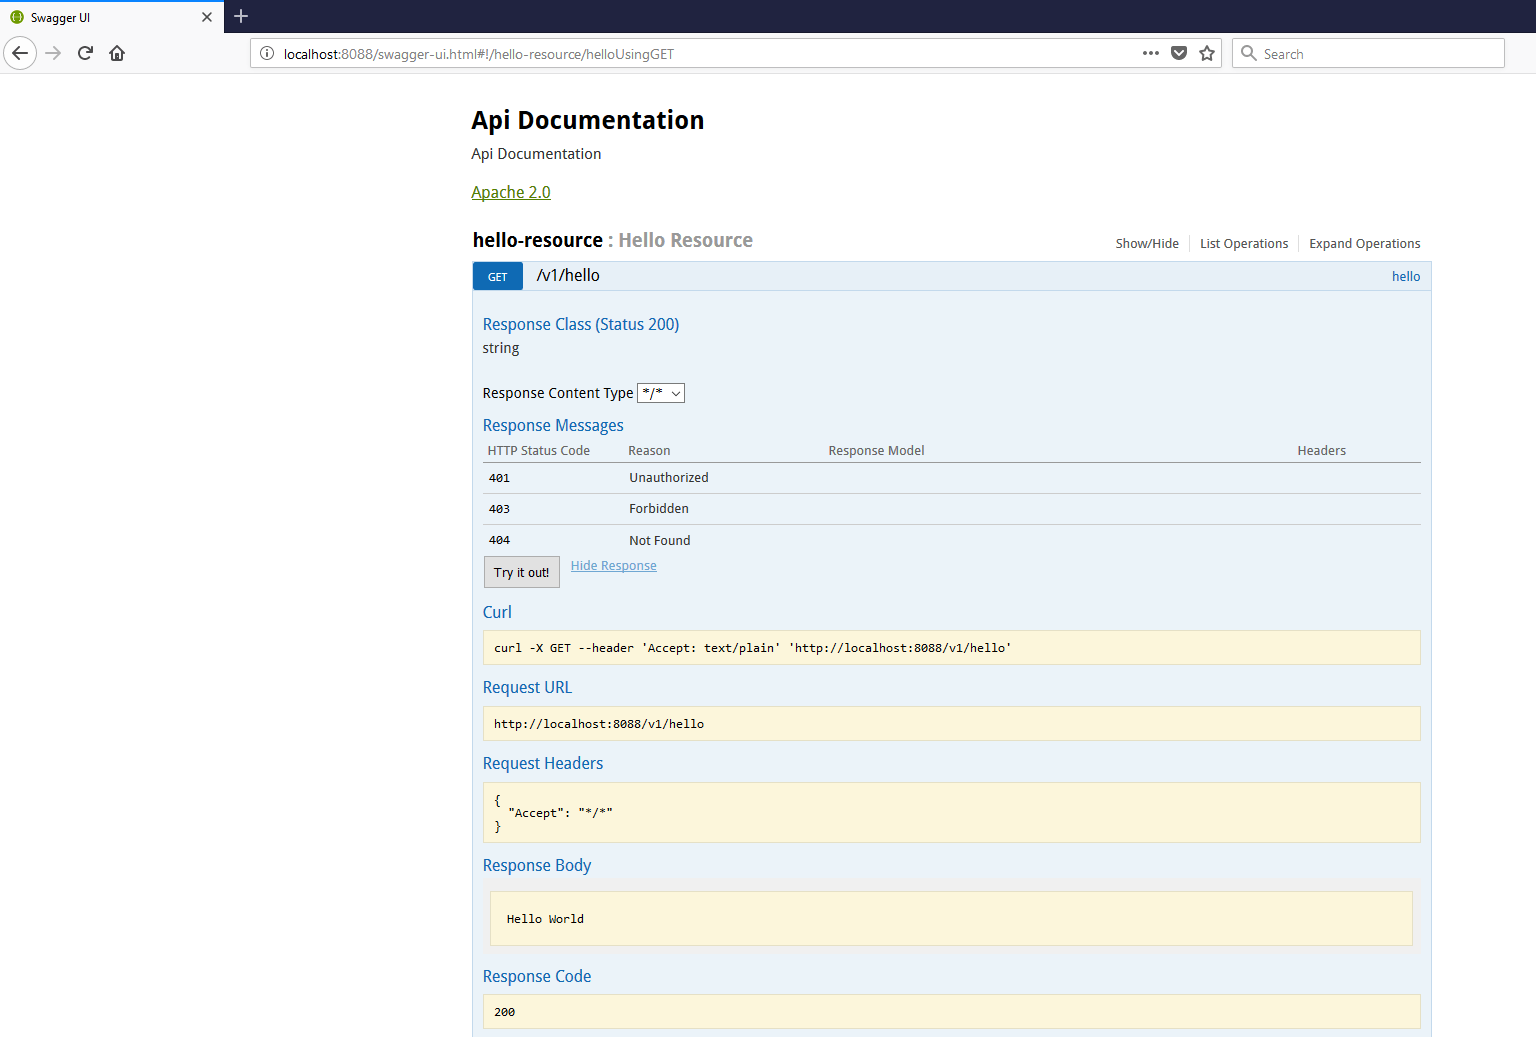Click the hello operation summary link
Image resolution: width=1536 pixels, height=1037 pixels.
click(x=1406, y=276)
